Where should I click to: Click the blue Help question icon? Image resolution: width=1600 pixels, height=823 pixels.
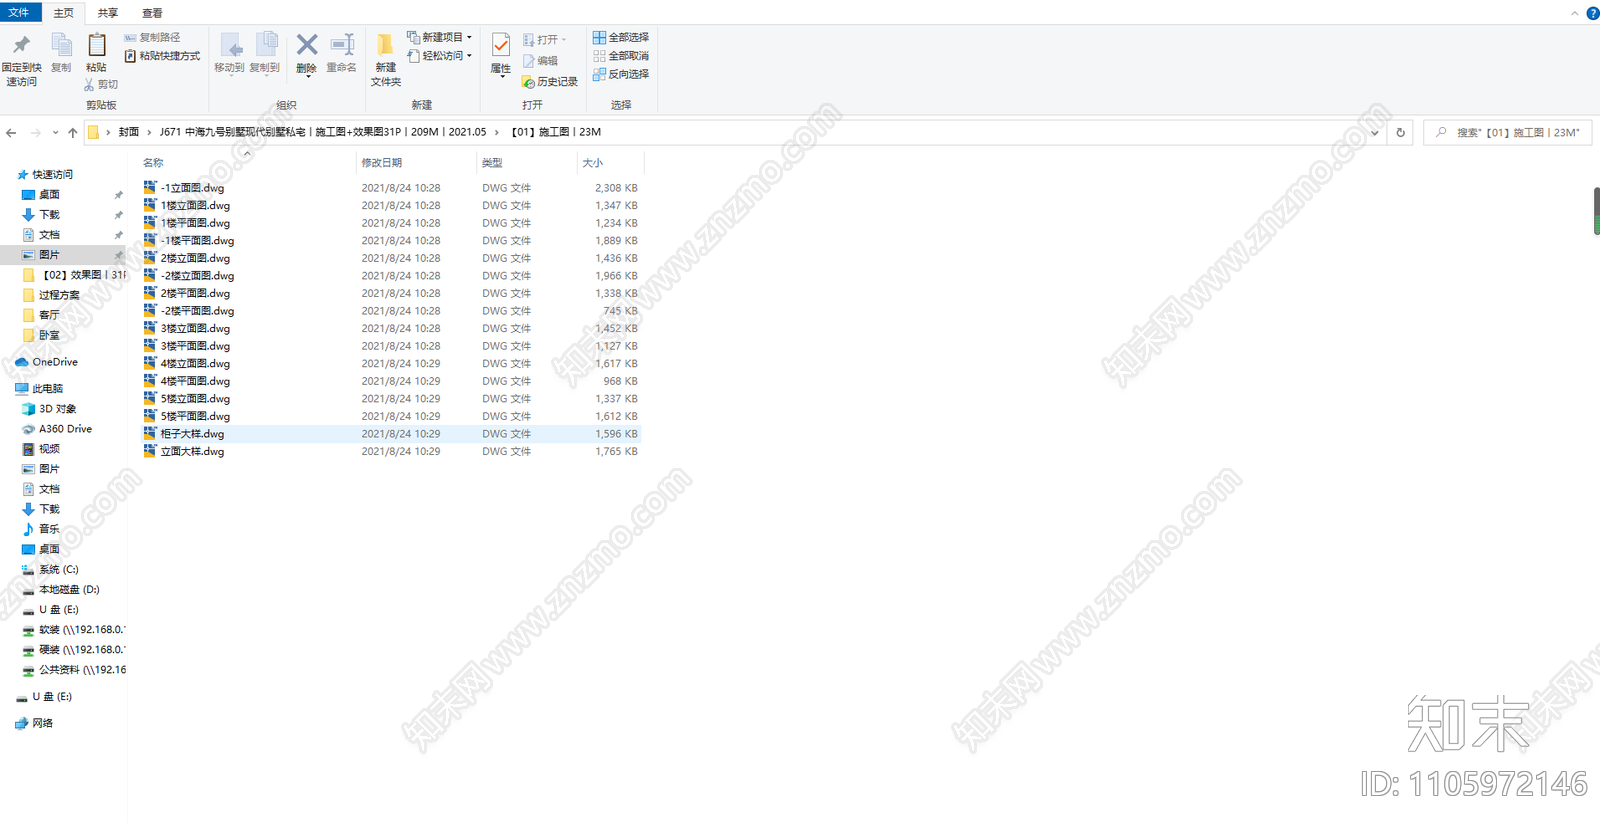[1592, 13]
